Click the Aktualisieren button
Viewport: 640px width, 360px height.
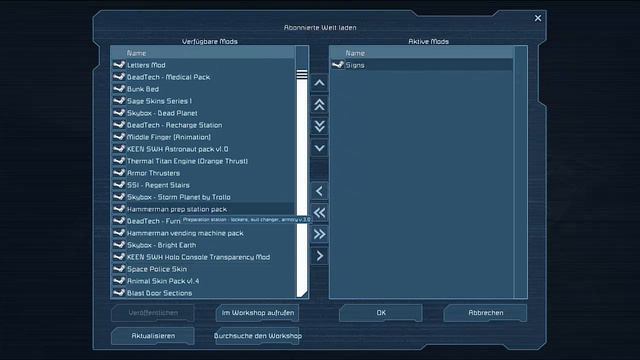(x=153, y=336)
